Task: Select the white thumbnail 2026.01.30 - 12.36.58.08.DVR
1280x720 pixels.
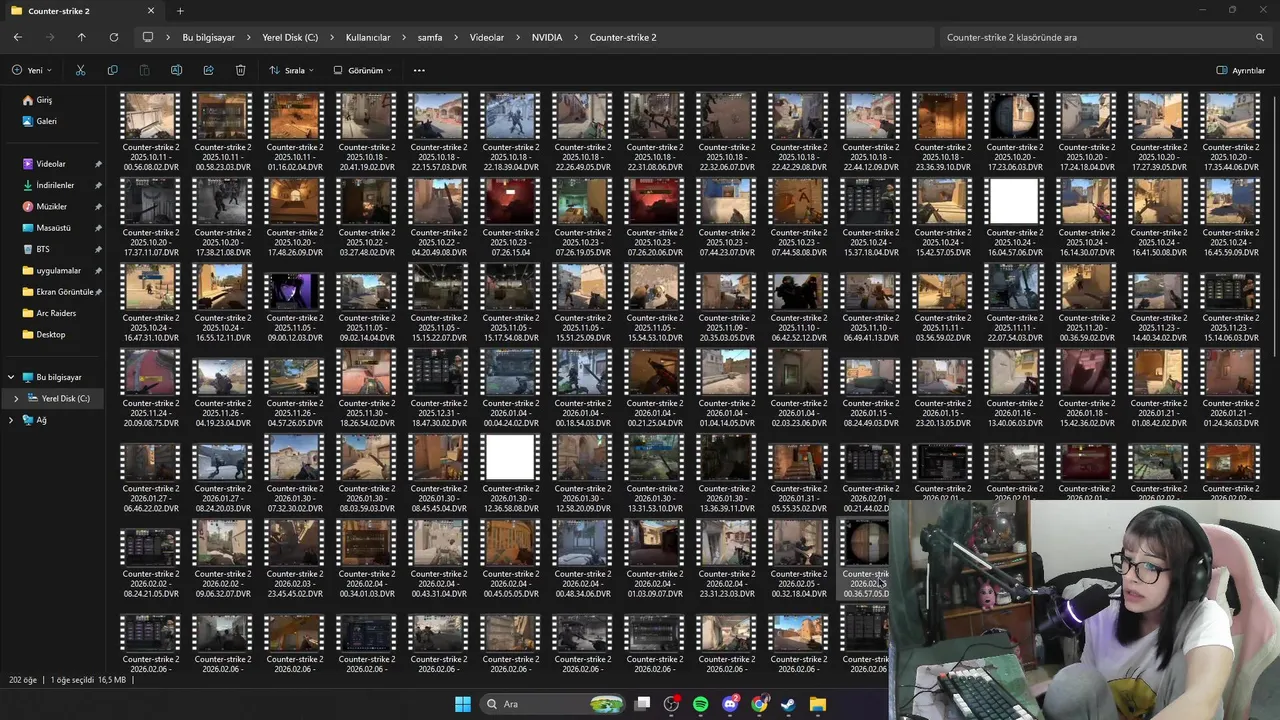Action: (511, 457)
